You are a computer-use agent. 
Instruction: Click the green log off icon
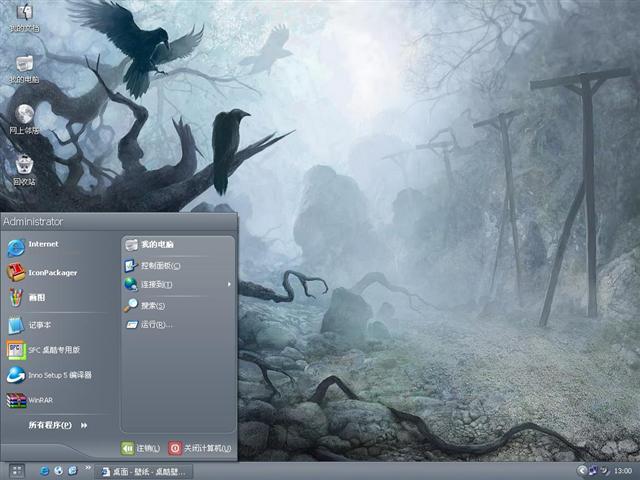tap(127, 448)
